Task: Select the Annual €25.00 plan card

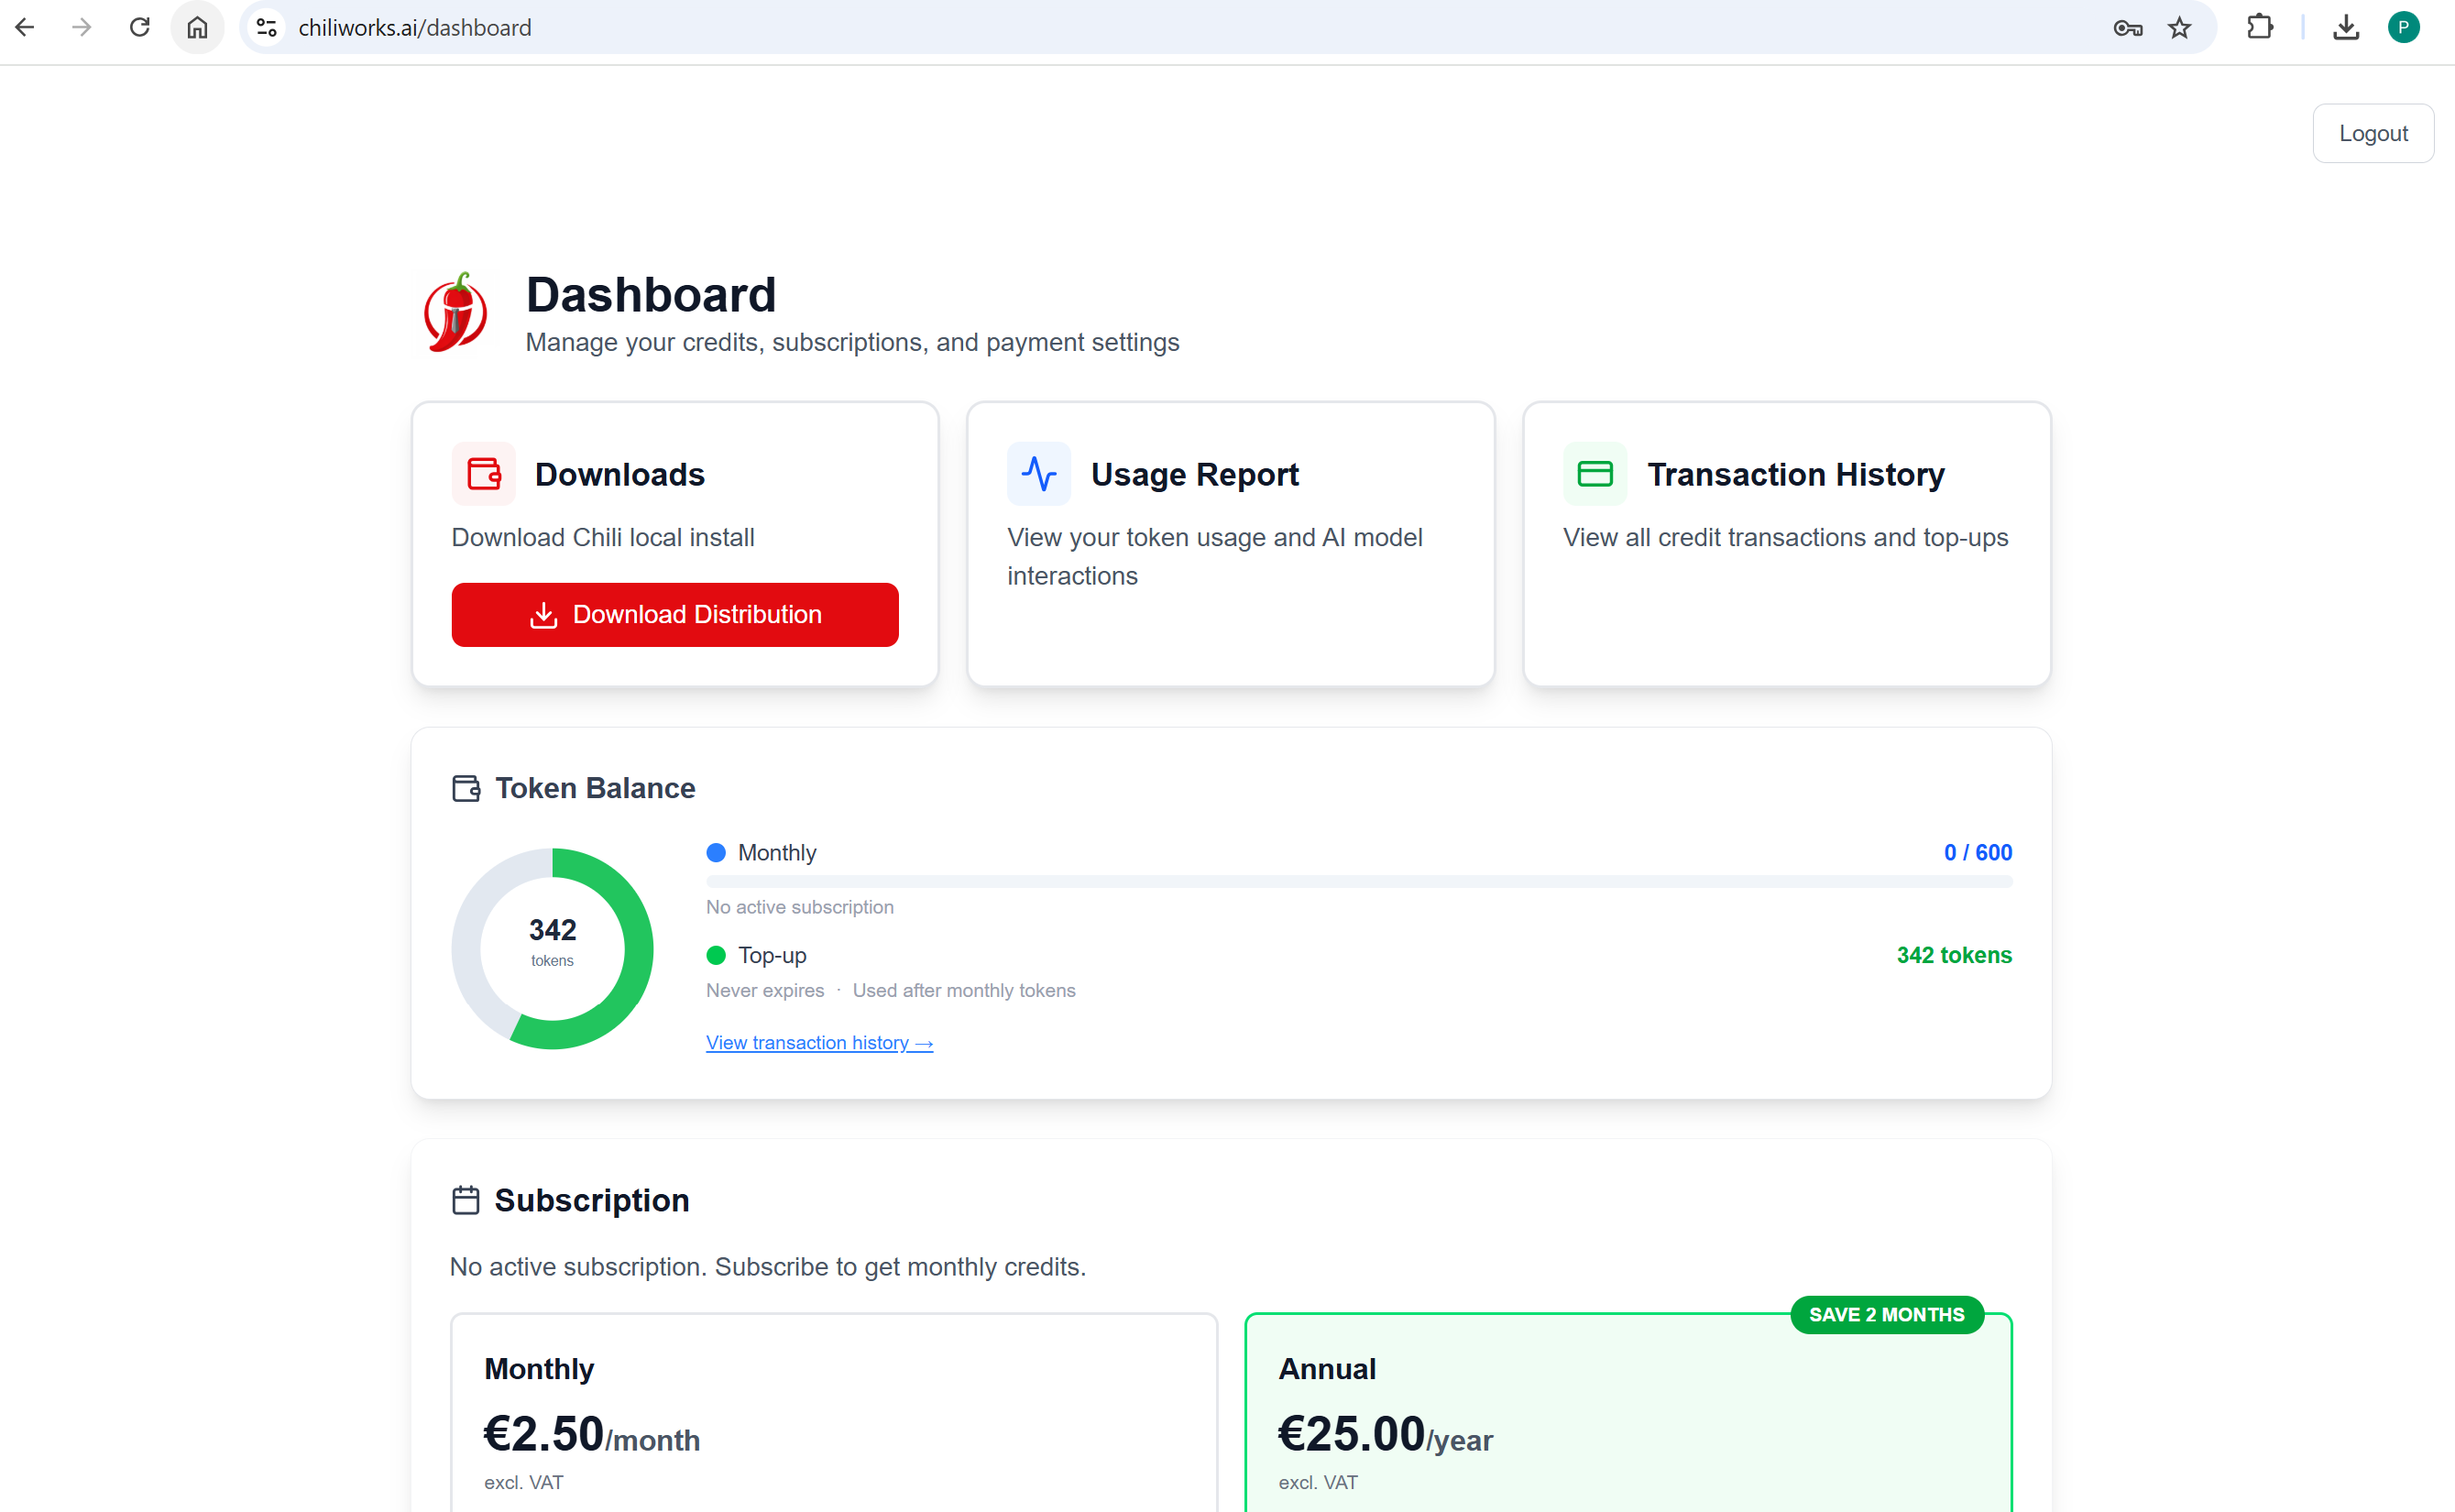Action: coord(1627,1420)
